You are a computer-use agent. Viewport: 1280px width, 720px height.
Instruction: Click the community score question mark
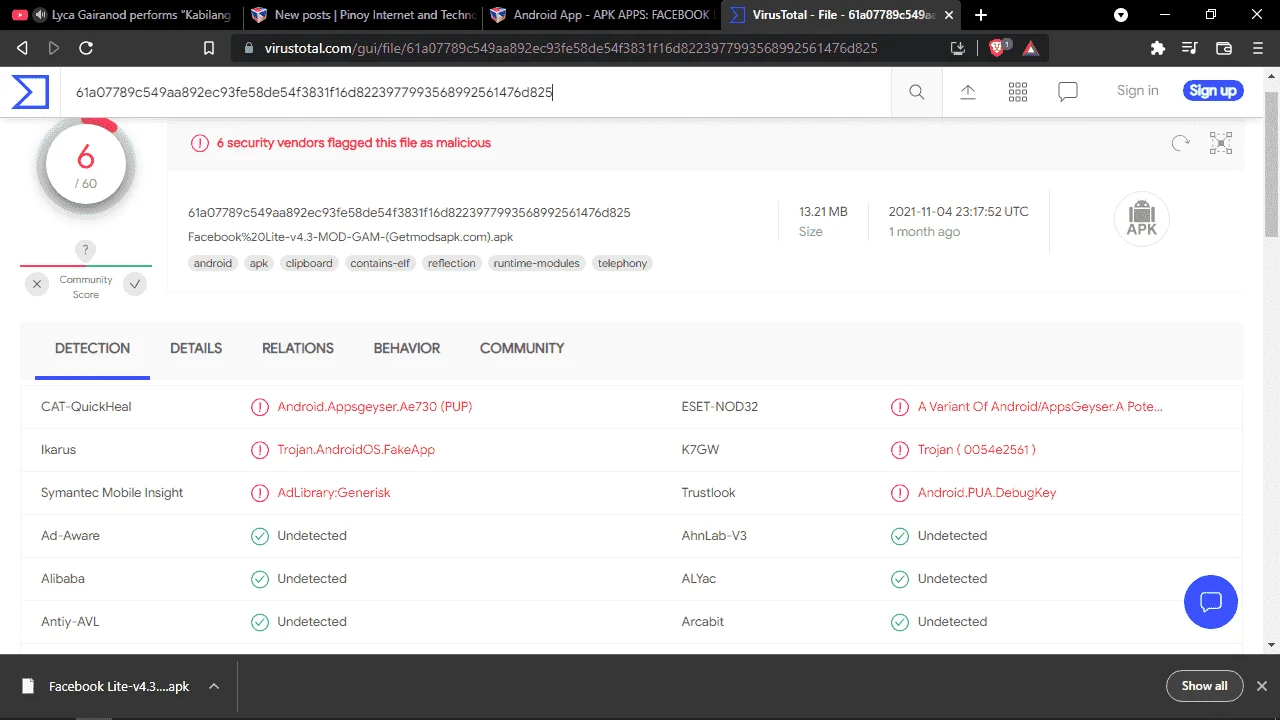pyautogui.click(x=86, y=250)
